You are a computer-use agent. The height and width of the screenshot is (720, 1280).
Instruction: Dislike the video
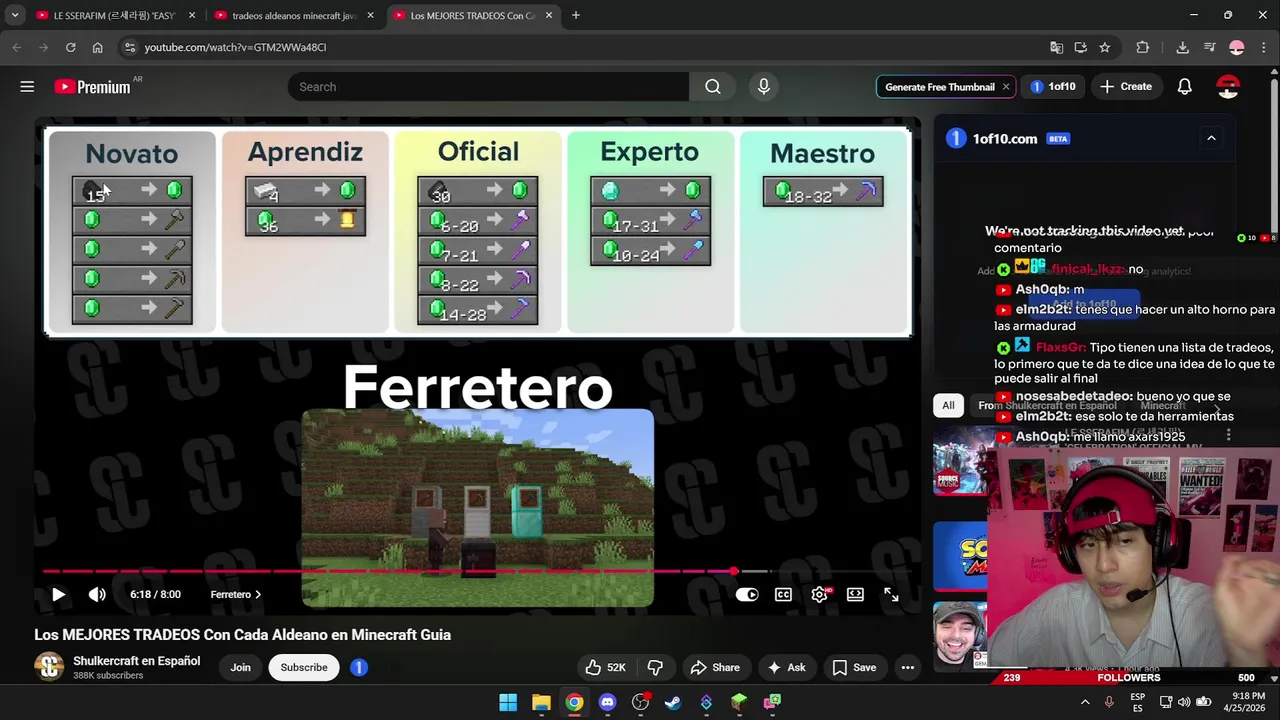[x=655, y=667]
